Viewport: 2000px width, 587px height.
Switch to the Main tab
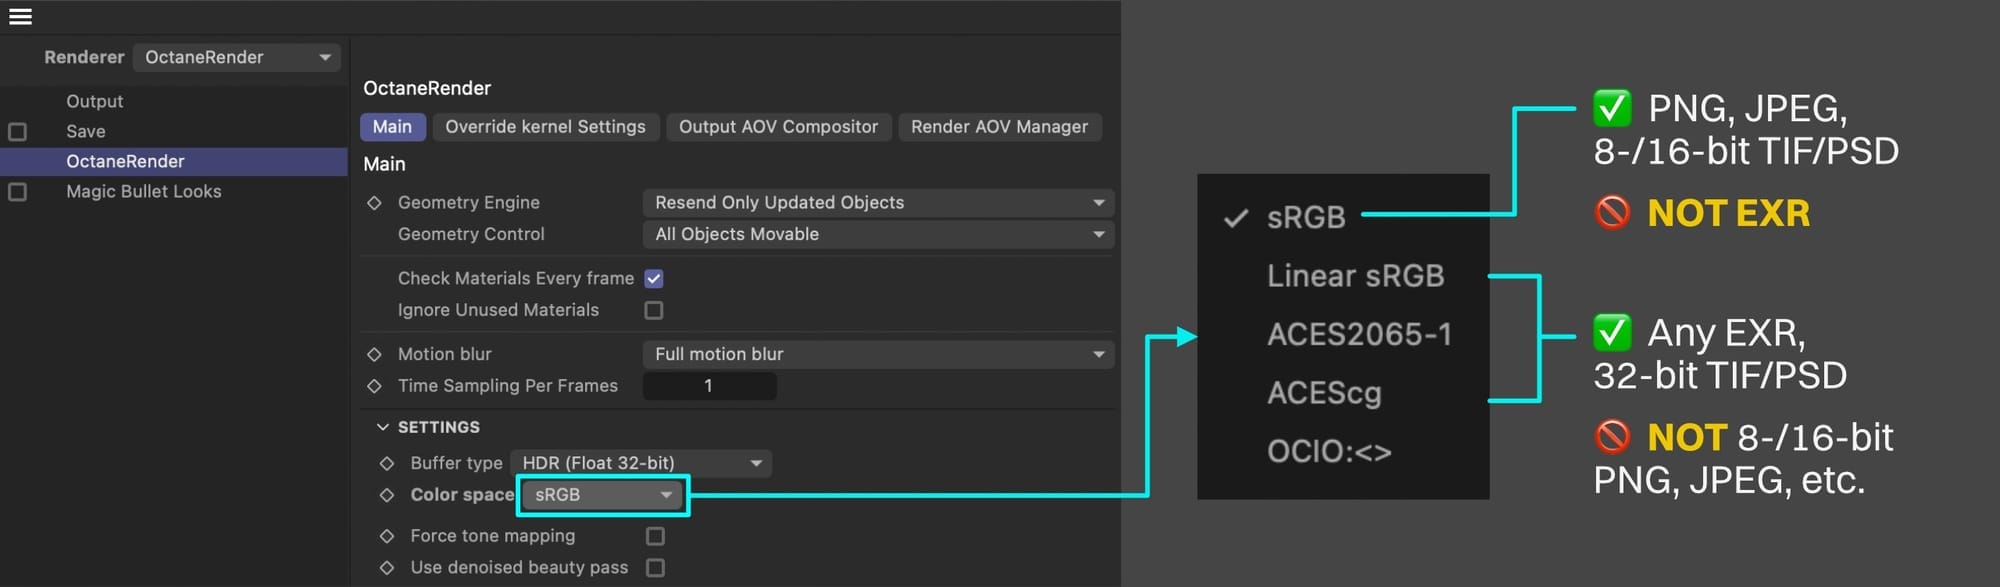pos(392,127)
